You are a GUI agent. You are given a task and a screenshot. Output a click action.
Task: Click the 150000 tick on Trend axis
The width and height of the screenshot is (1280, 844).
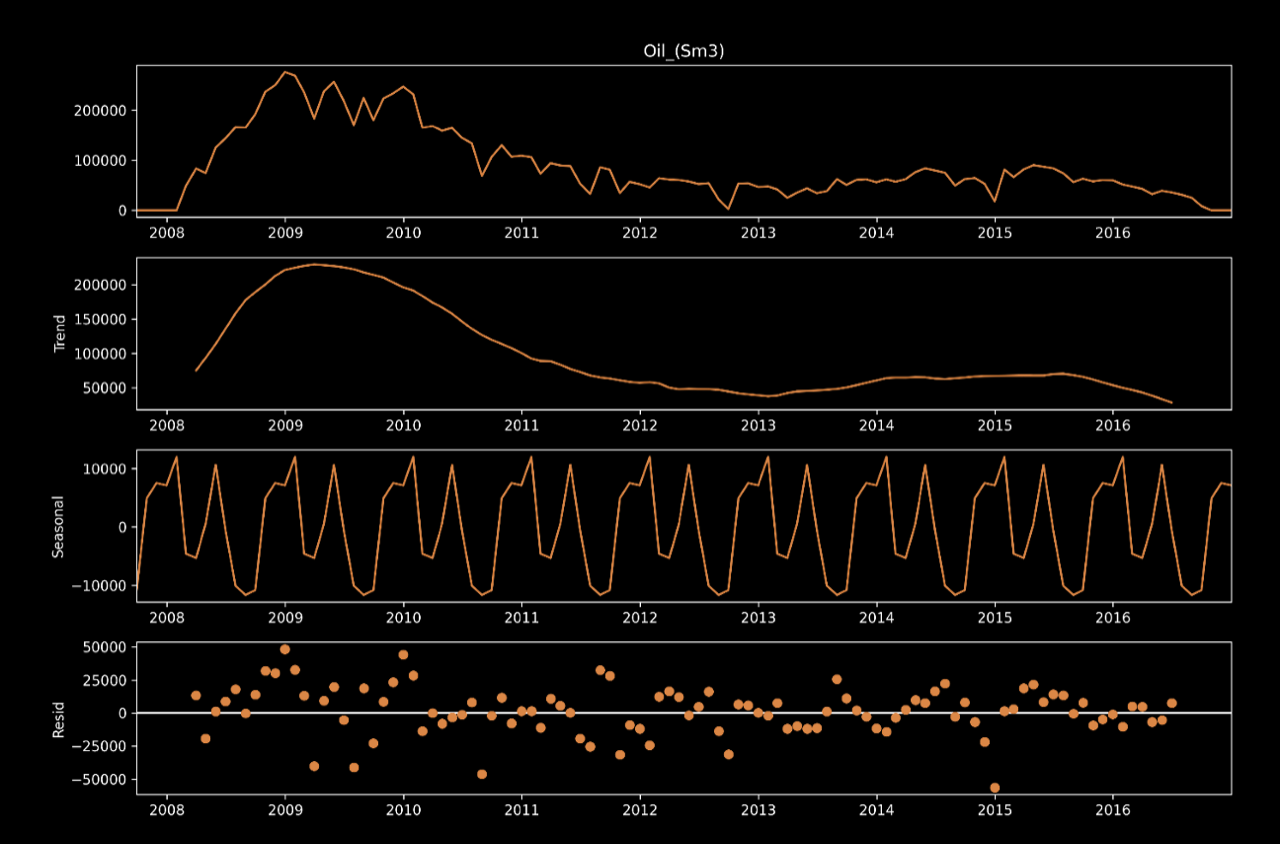100,320
